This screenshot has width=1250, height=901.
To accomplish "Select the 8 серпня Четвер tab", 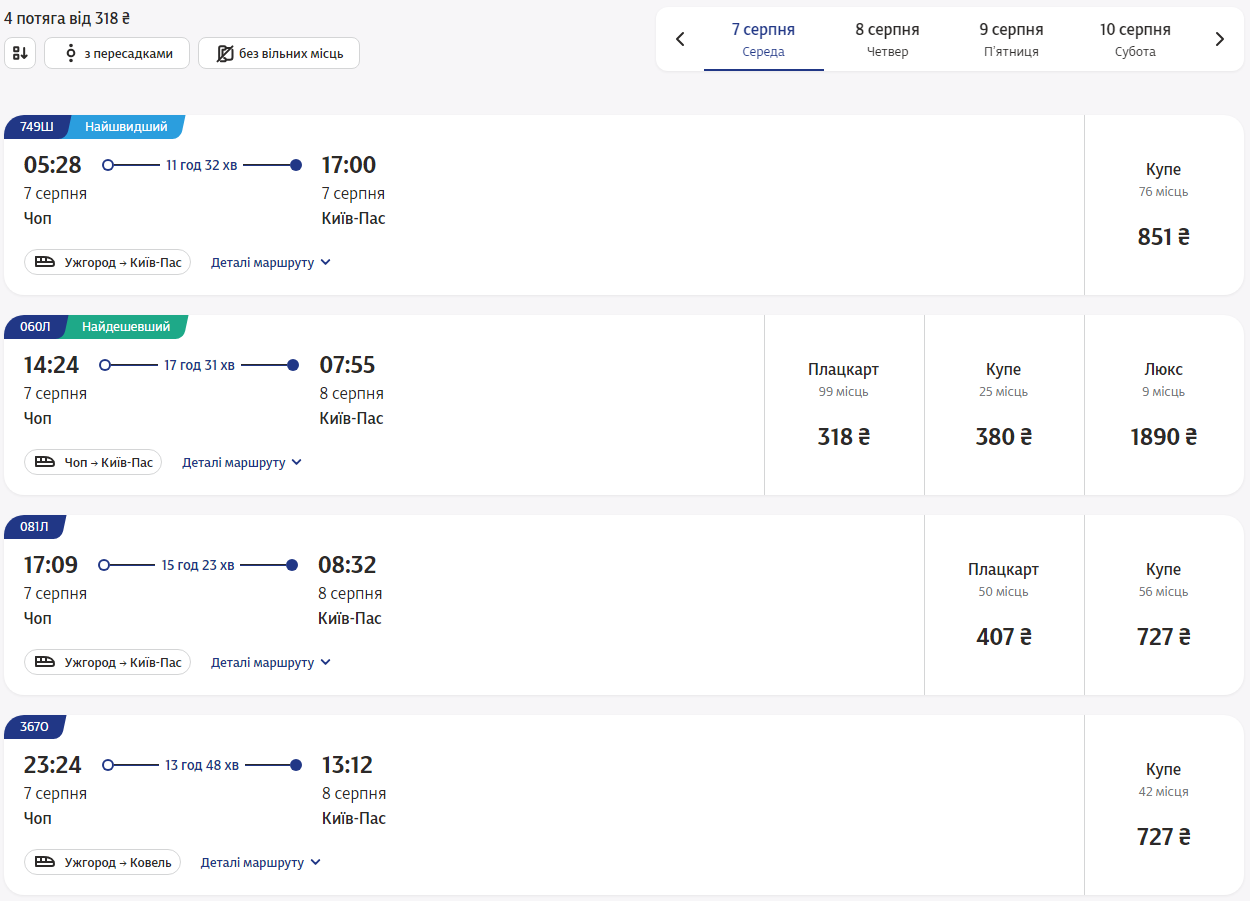I will [x=887, y=40].
